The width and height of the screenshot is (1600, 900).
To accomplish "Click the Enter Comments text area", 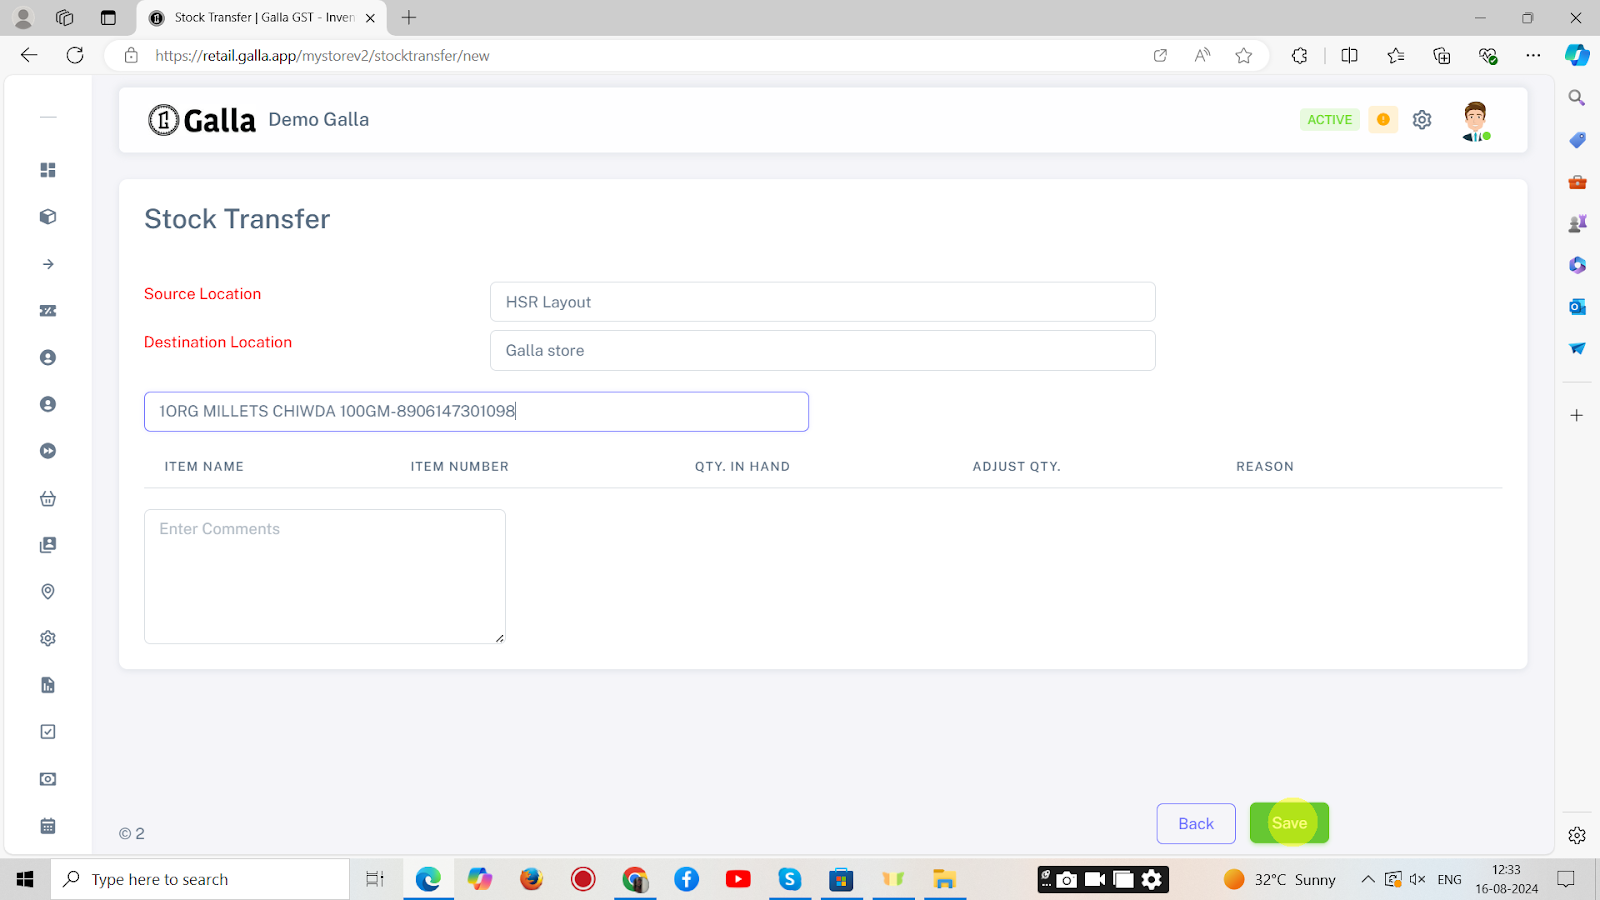I will click(325, 577).
